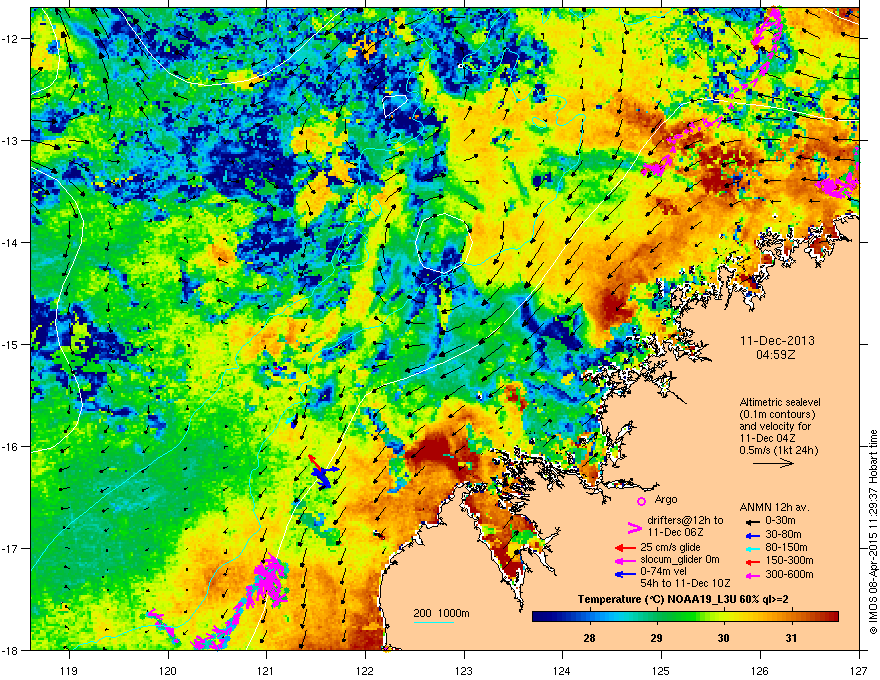Click the red 25 cm/s glide arrow
880x680 pixels.
tap(625, 548)
